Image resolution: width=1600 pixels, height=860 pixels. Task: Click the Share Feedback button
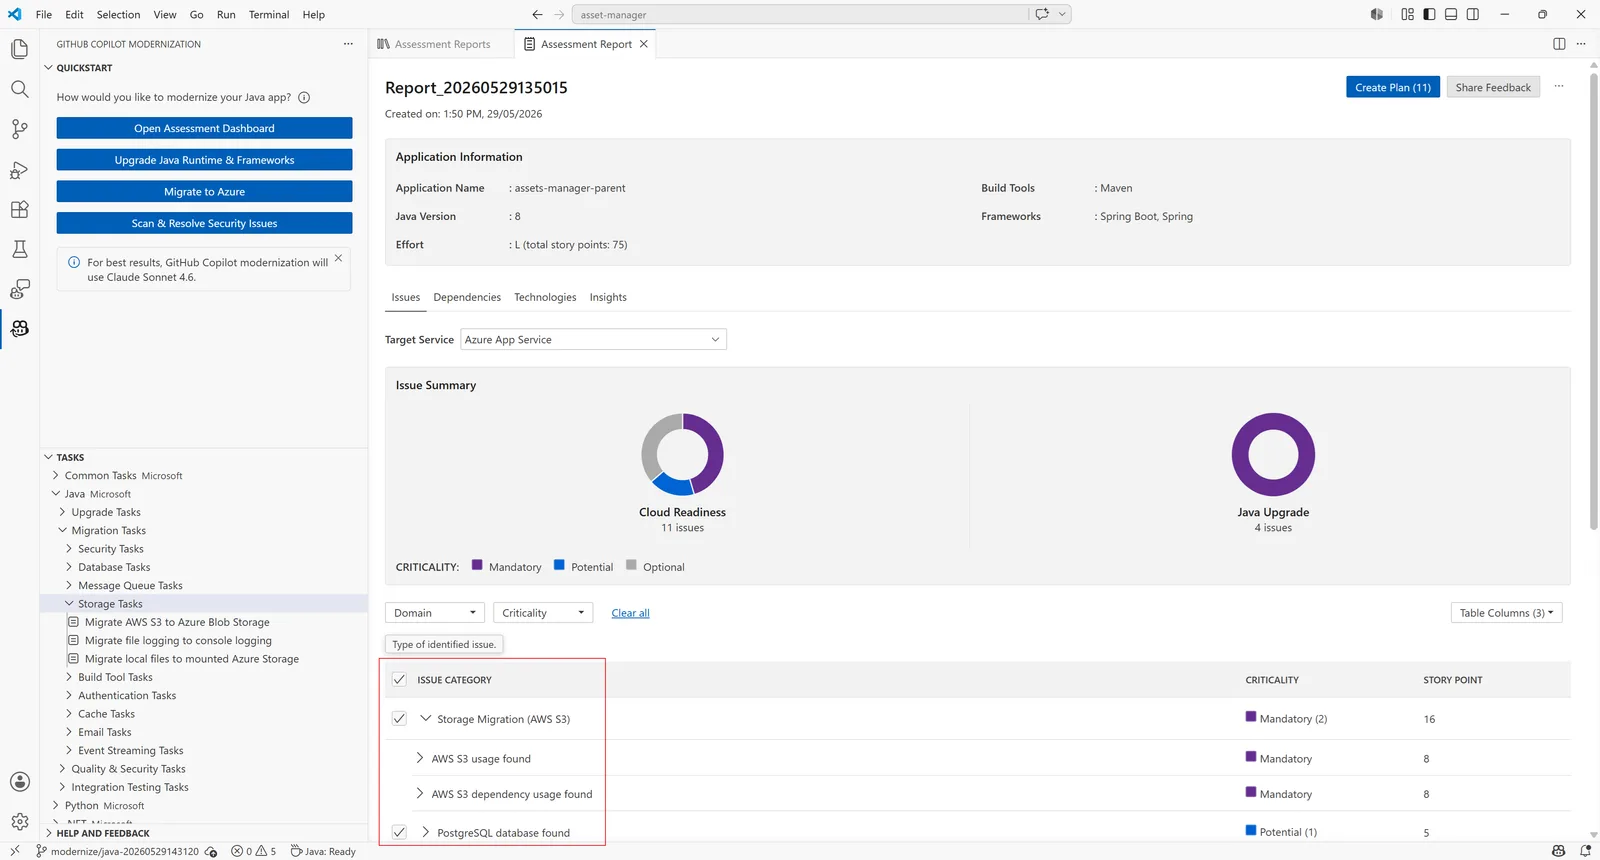1493,88
